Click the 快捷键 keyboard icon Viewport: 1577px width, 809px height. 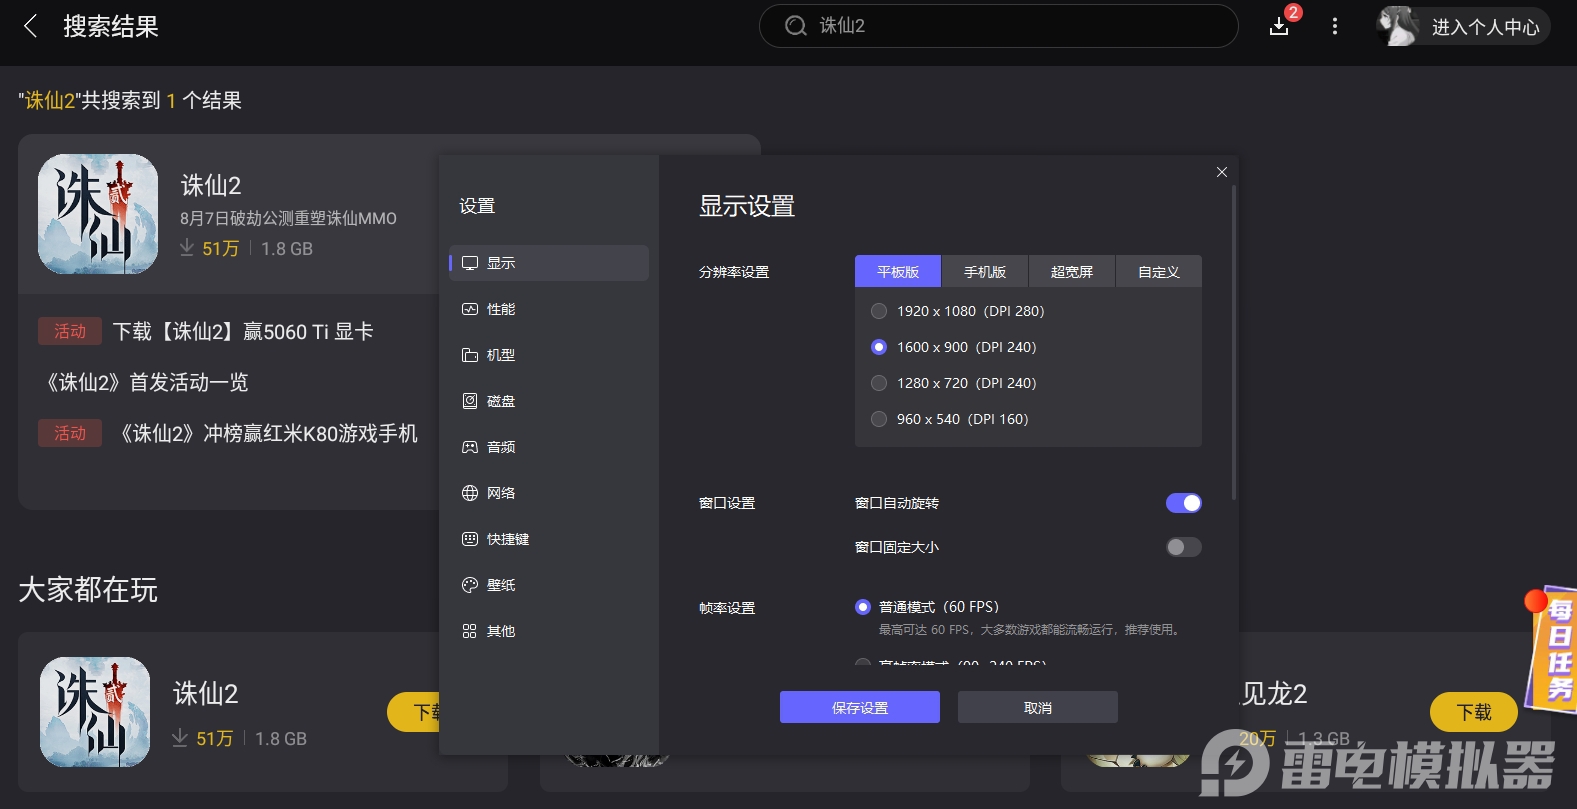470,539
